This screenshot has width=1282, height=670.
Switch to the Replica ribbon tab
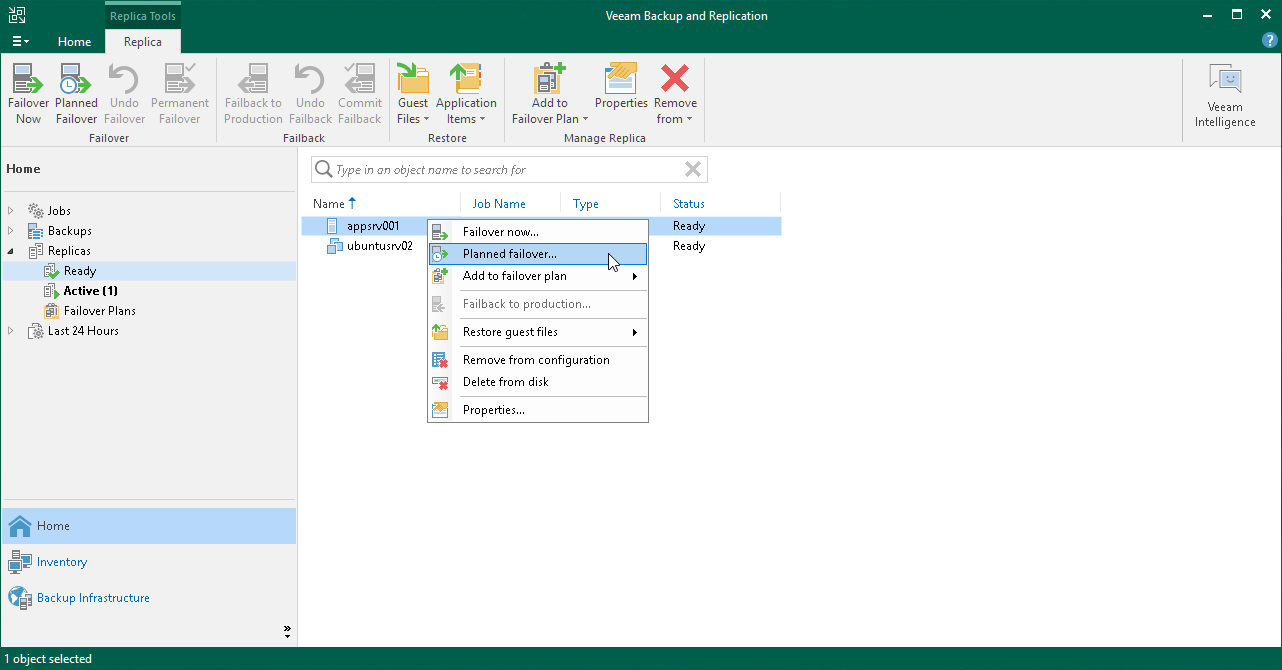[143, 42]
